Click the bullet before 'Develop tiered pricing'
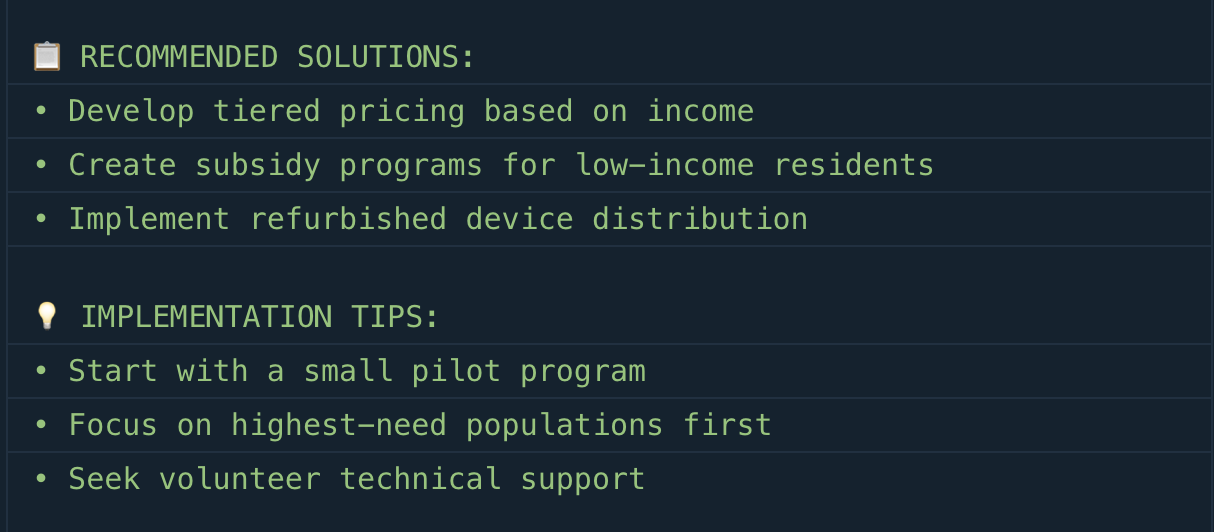The height and width of the screenshot is (532, 1214). (41, 111)
